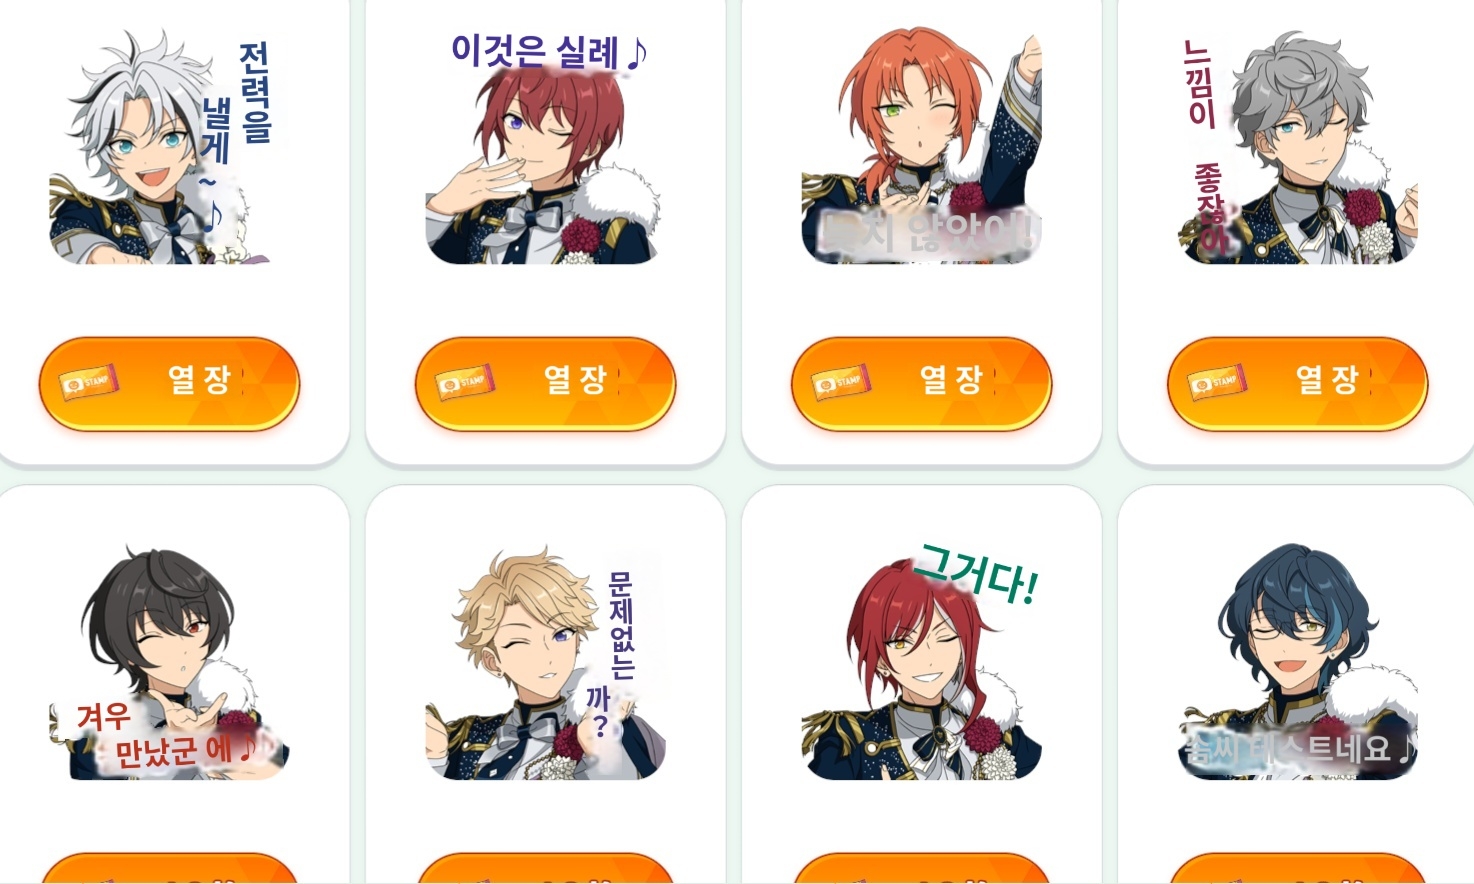The width and height of the screenshot is (1474, 884).
Task: Select the 그거다! red-haired stamp
Action: [x=921, y=661]
